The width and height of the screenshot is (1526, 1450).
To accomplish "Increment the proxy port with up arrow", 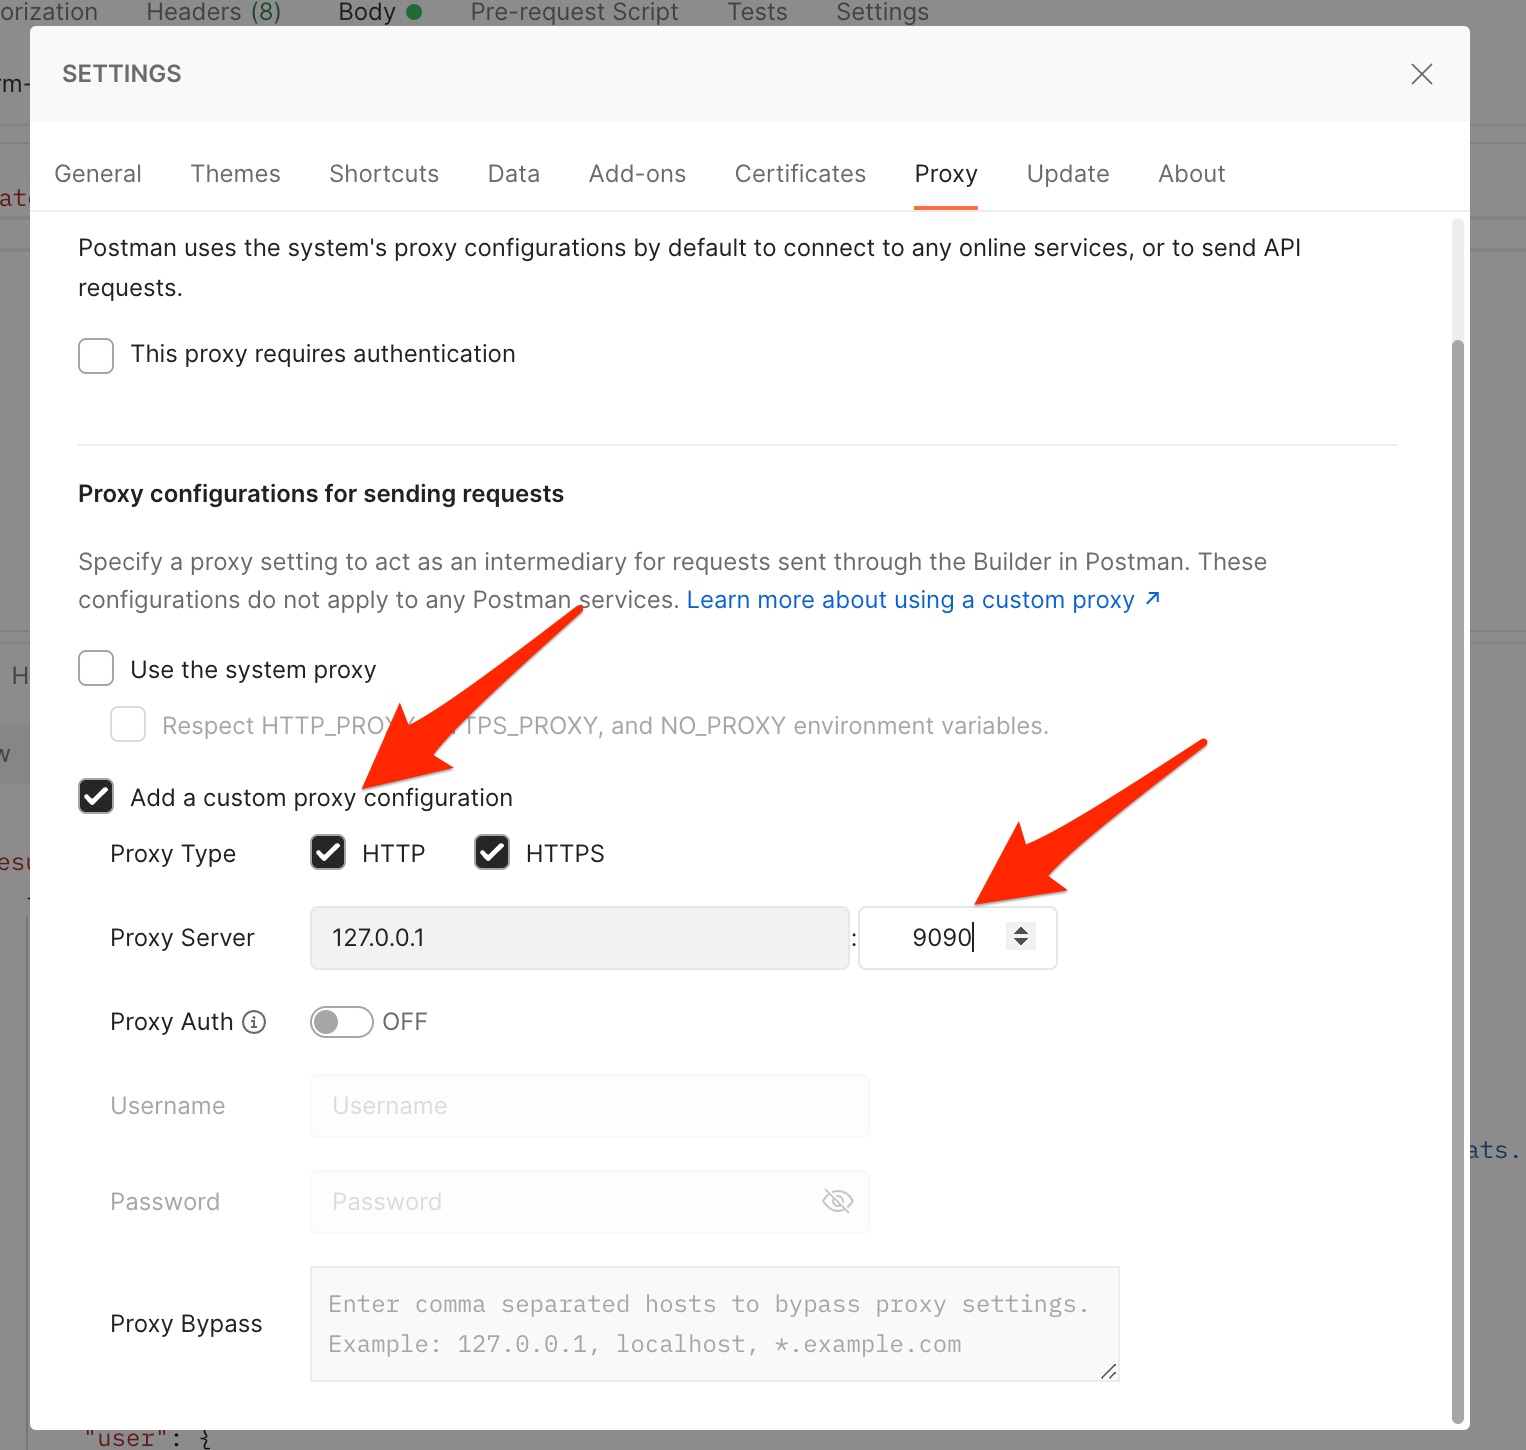I will [x=1021, y=930].
